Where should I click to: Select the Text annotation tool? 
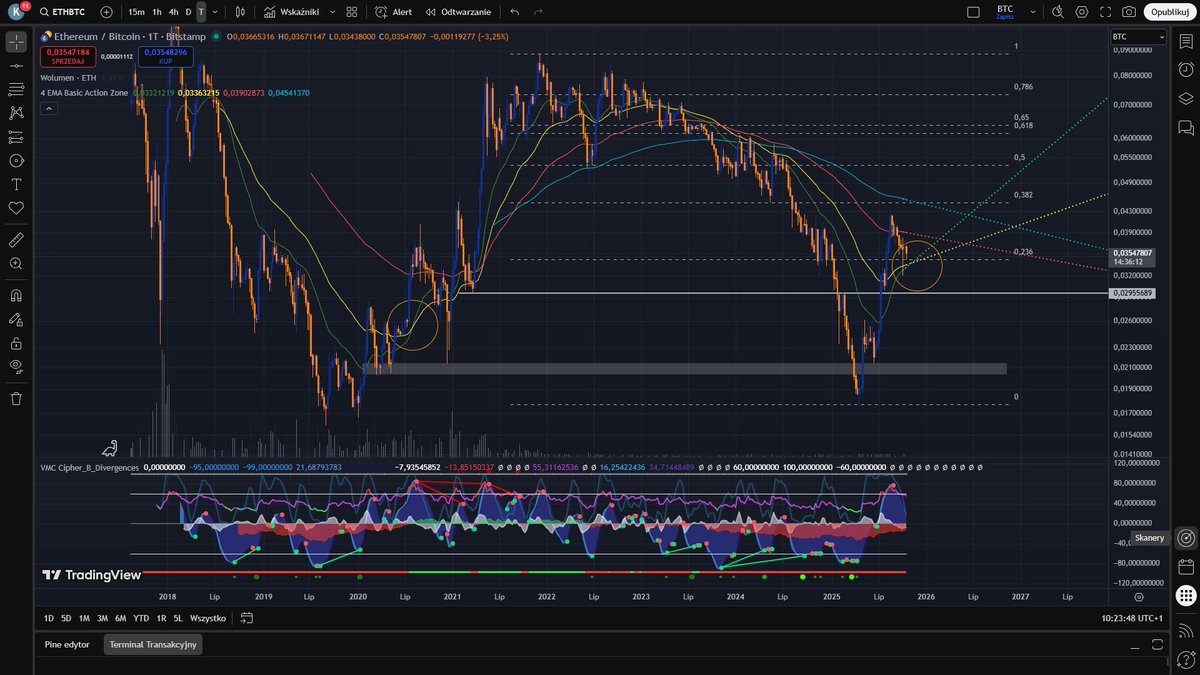[x=16, y=184]
